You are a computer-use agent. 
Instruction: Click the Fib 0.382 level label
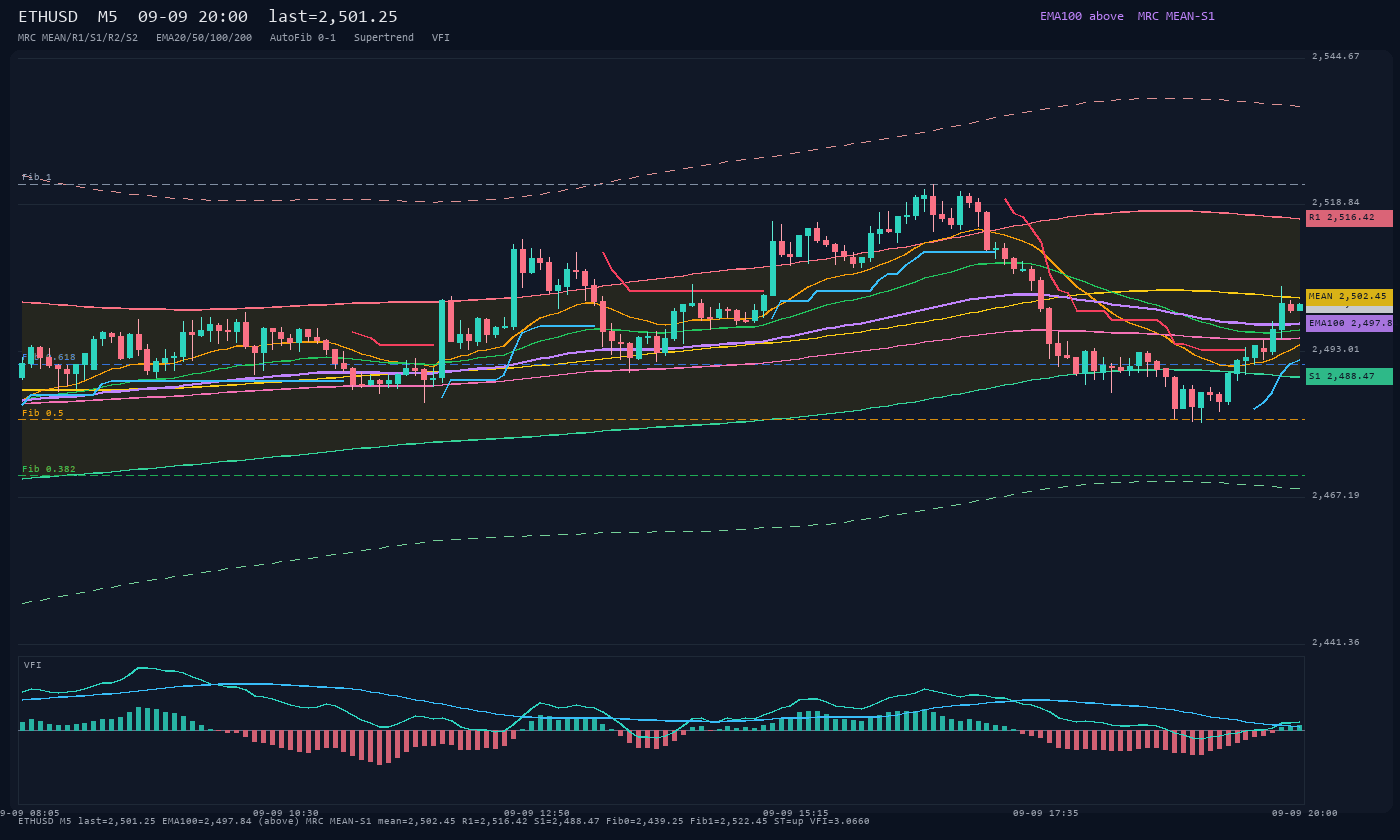click(x=49, y=469)
